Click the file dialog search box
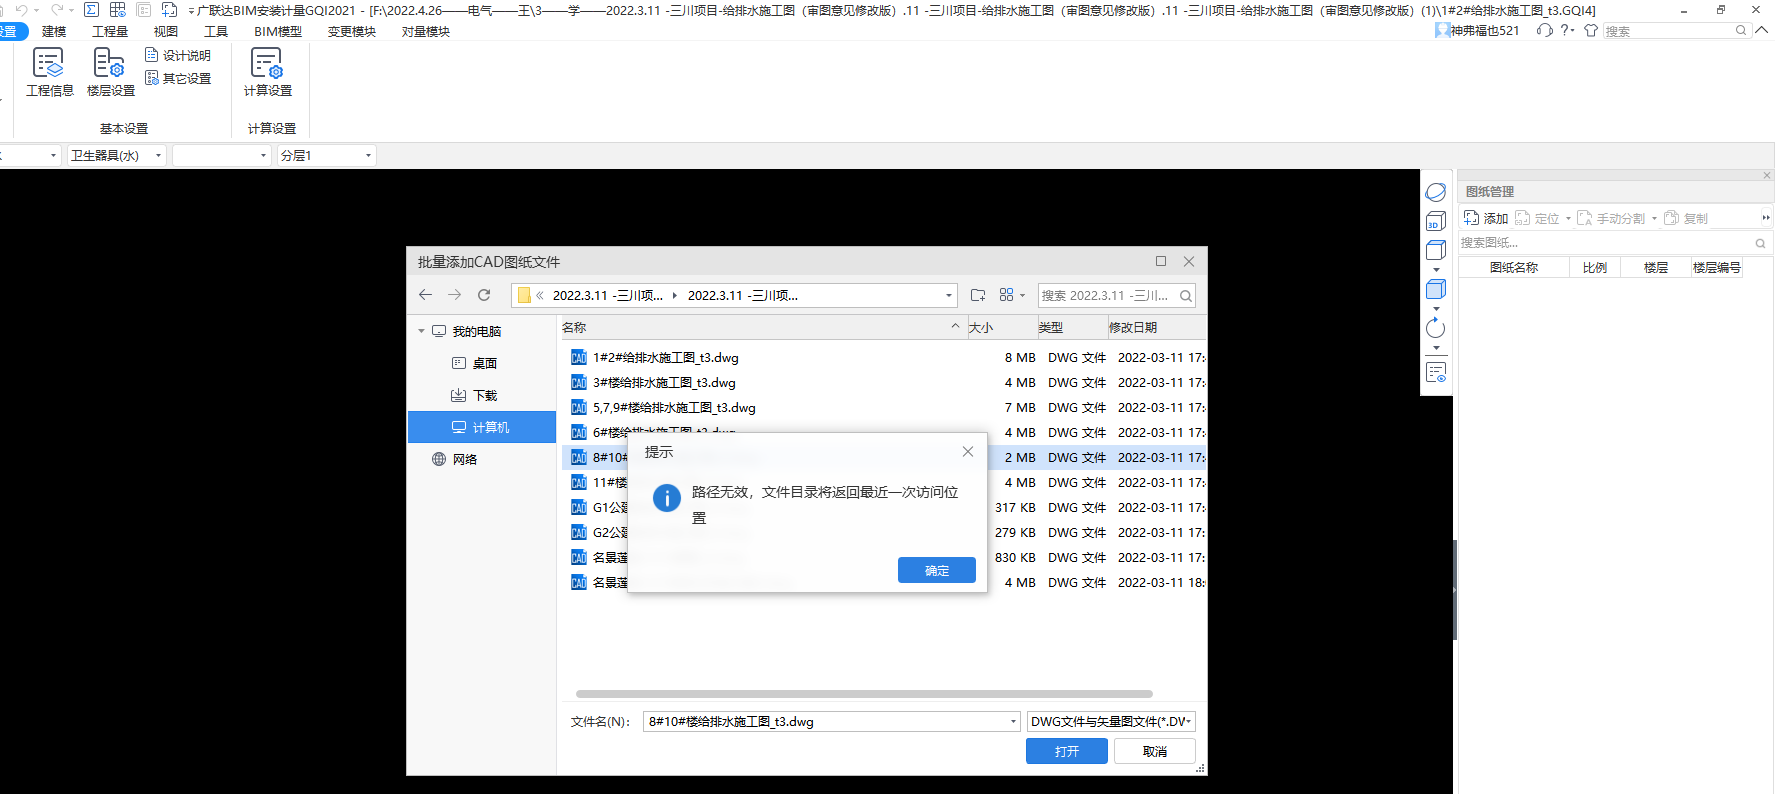 (1117, 295)
